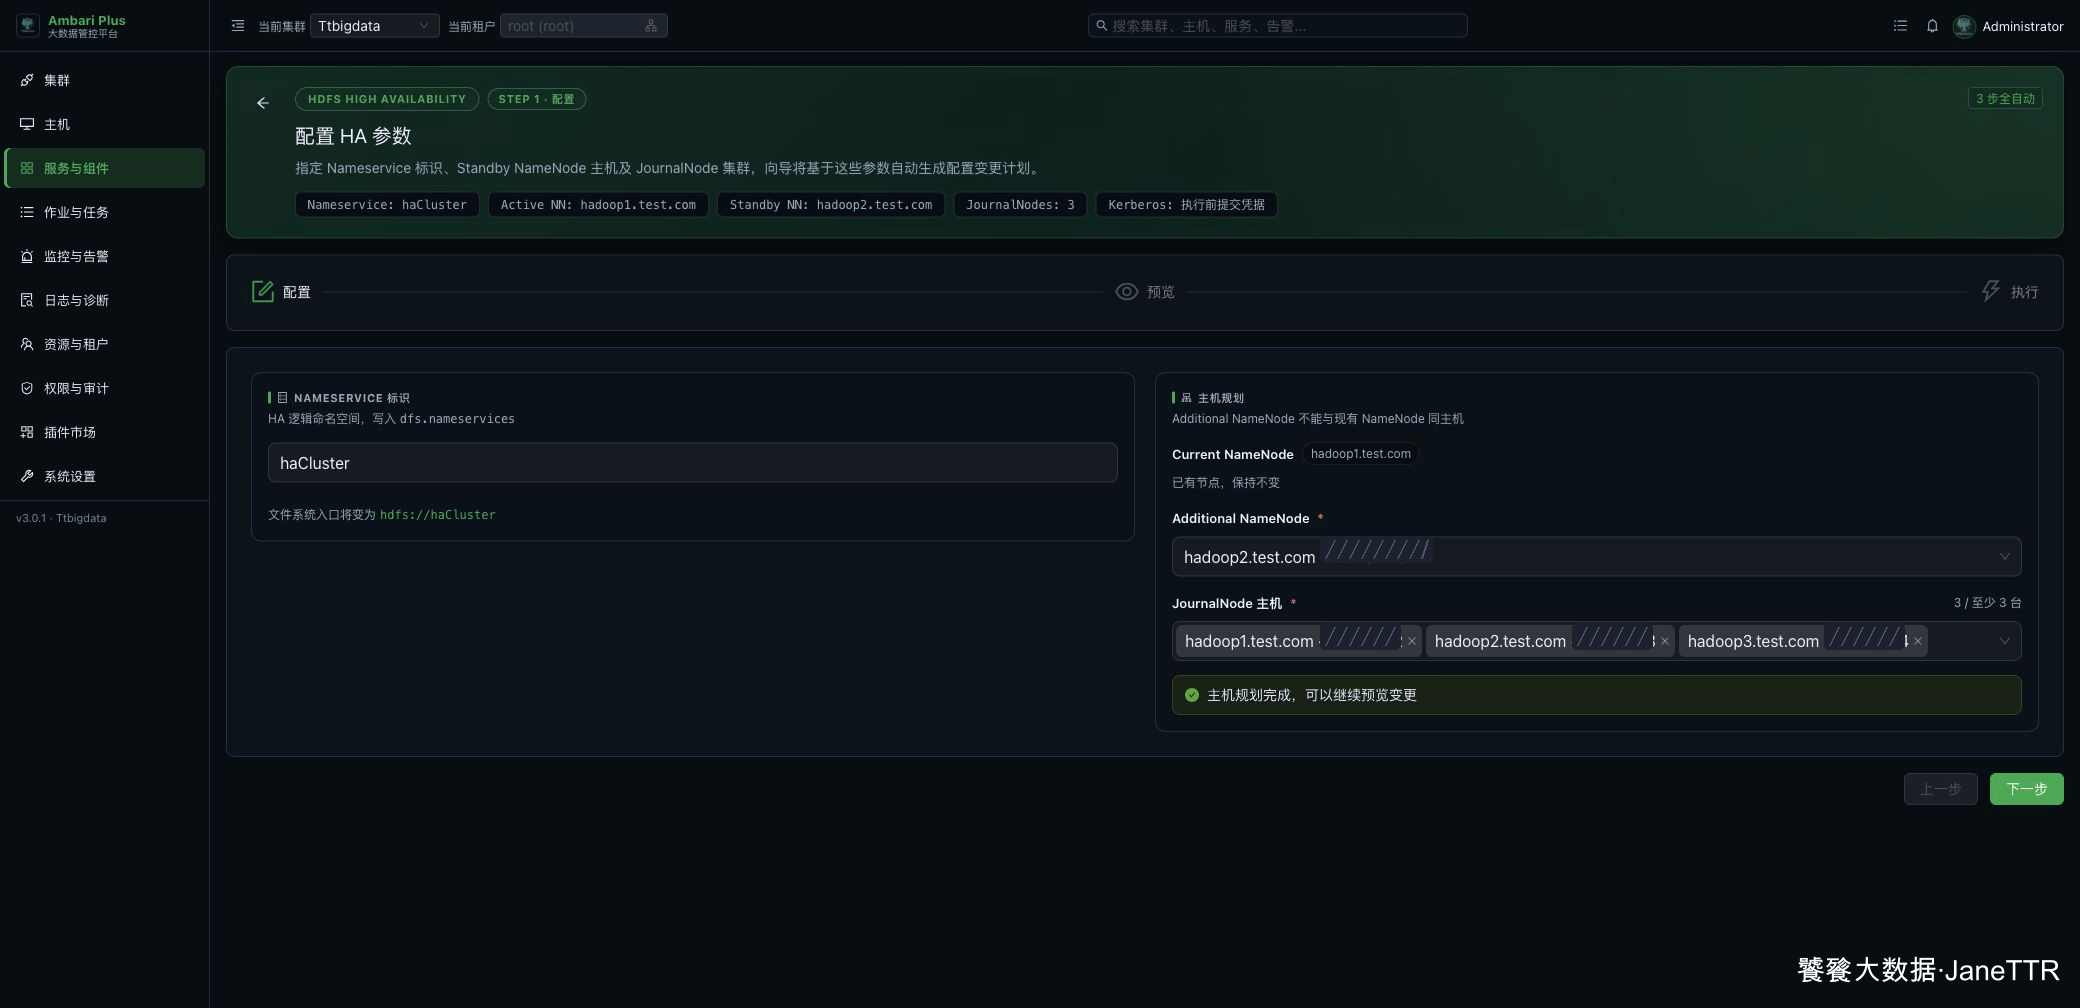Click the haCluster nameservice input field

(x=692, y=463)
